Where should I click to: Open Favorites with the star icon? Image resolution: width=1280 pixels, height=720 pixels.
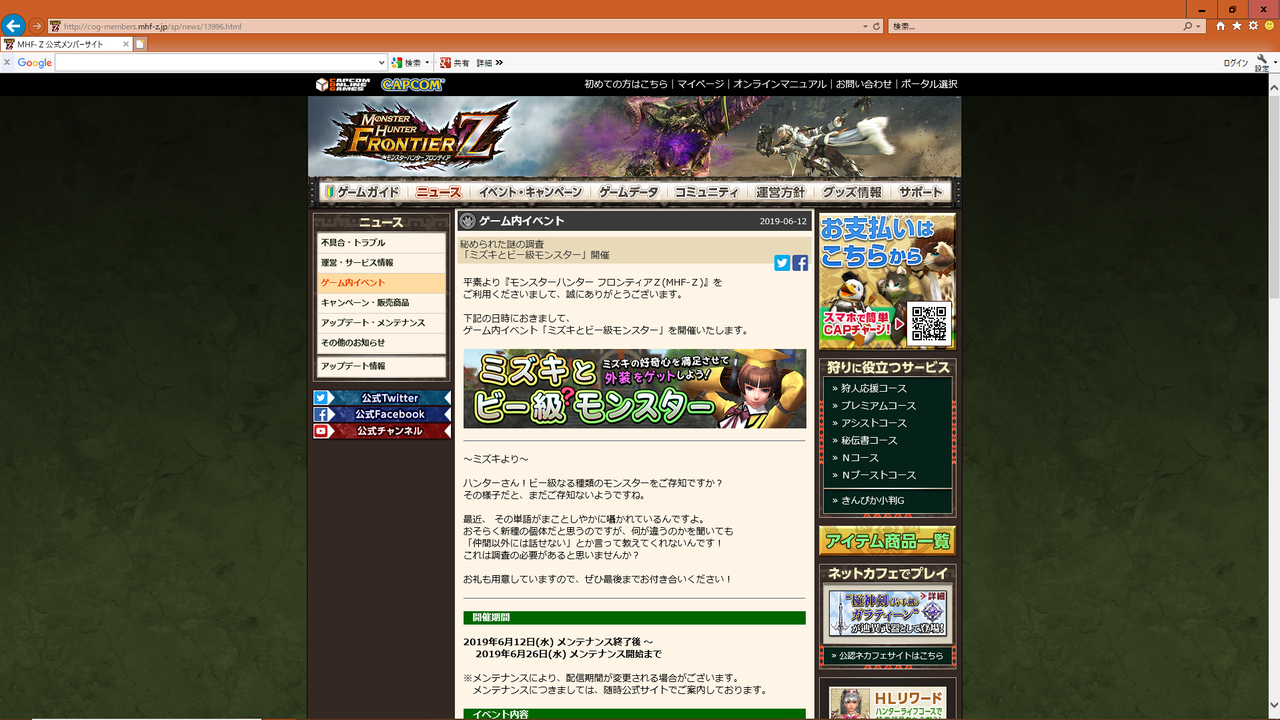point(1237,26)
